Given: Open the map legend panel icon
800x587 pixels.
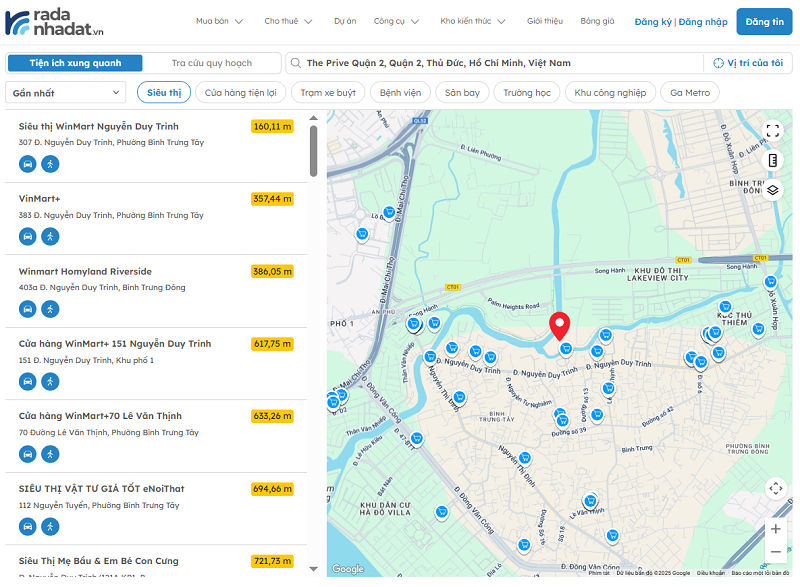Looking at the screenshot, I should (773, 161).
